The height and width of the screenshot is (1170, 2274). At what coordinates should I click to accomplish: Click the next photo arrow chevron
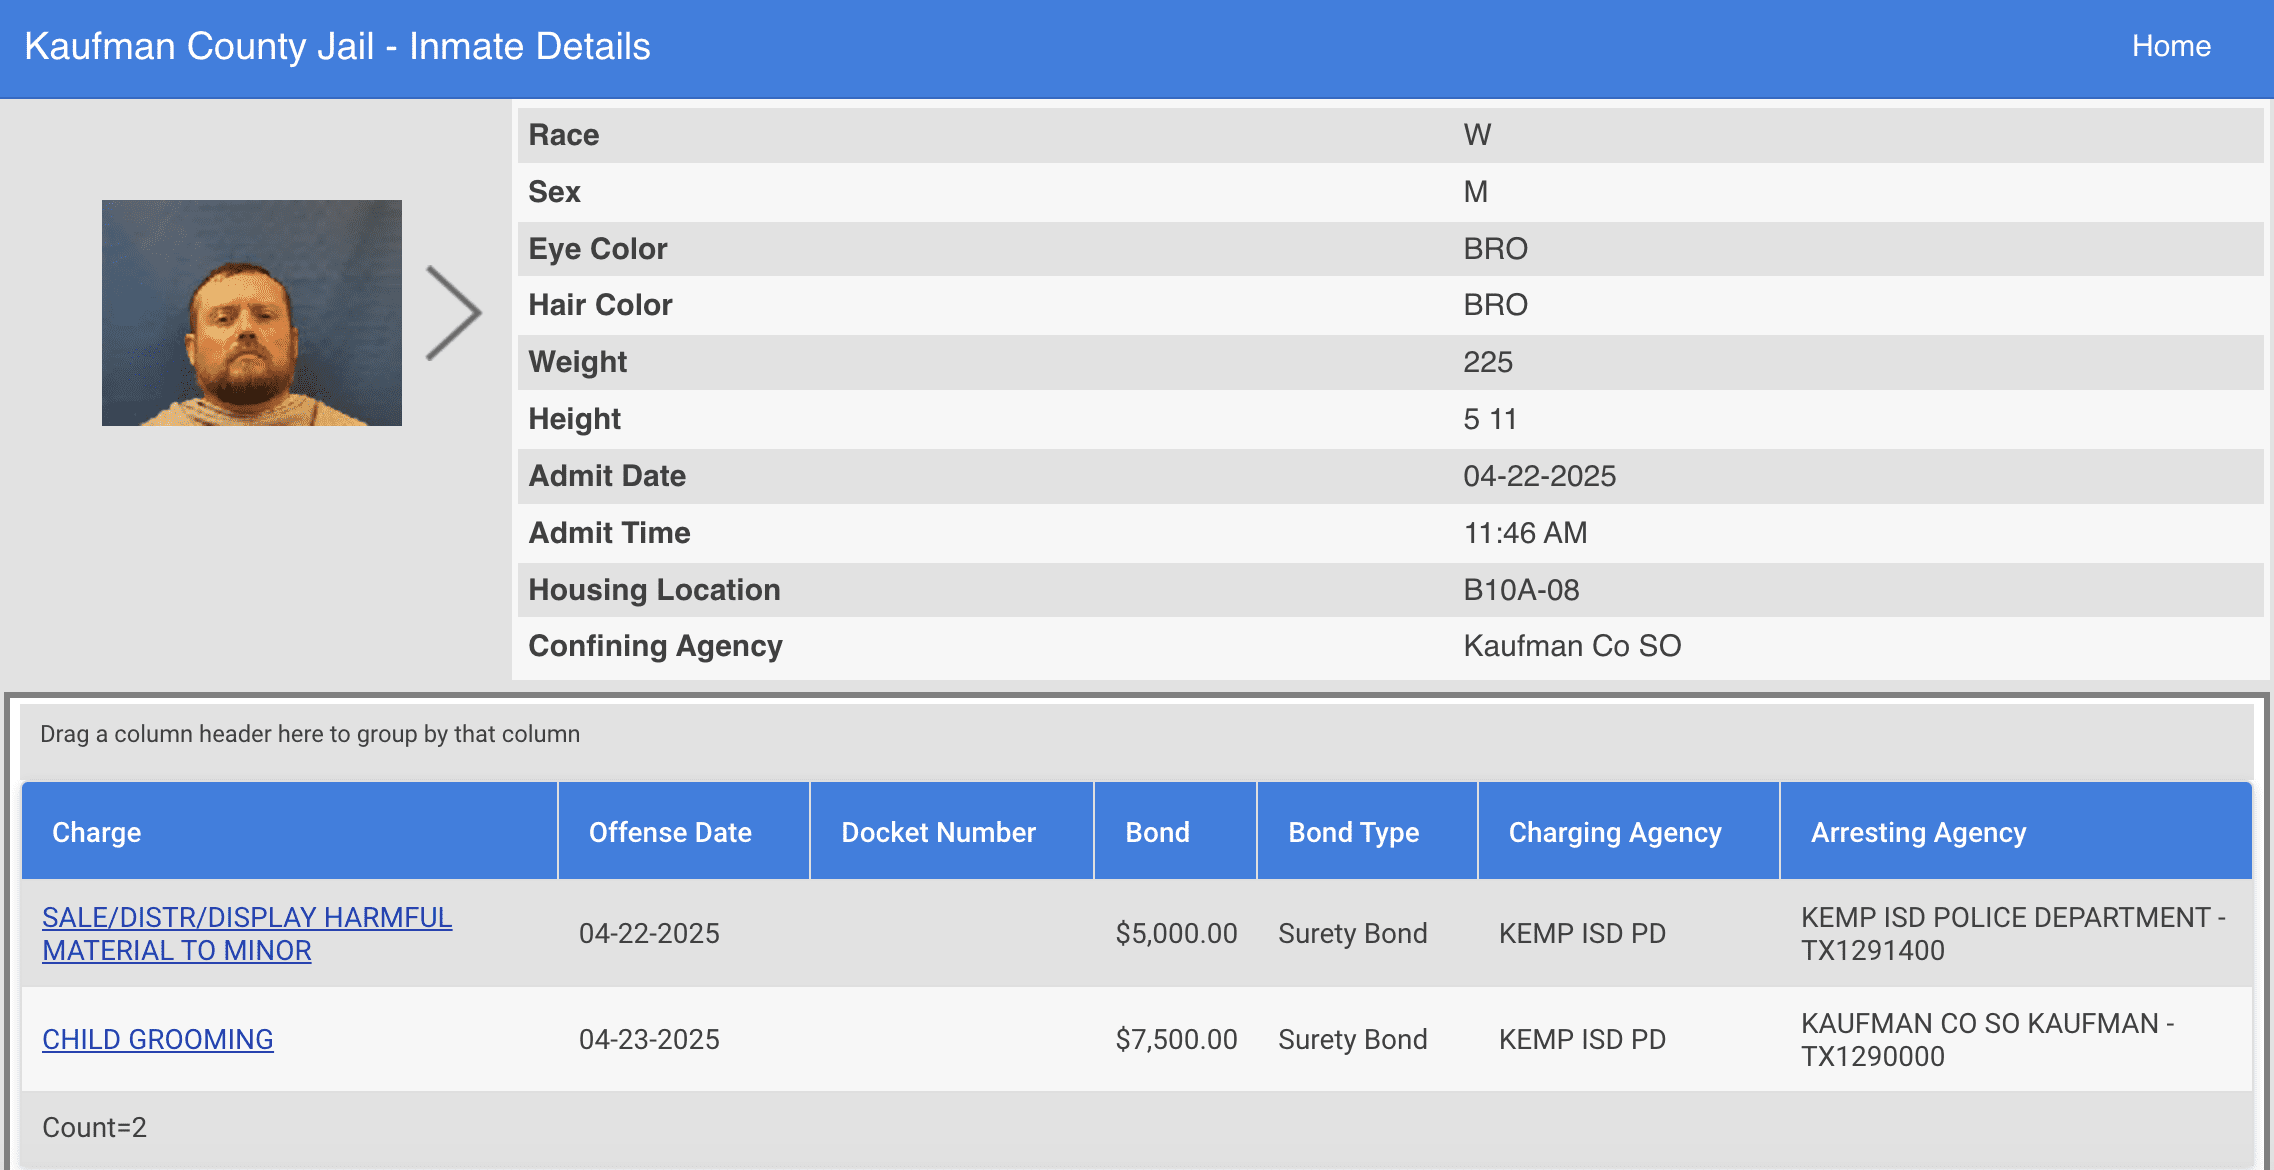[453, 313]
